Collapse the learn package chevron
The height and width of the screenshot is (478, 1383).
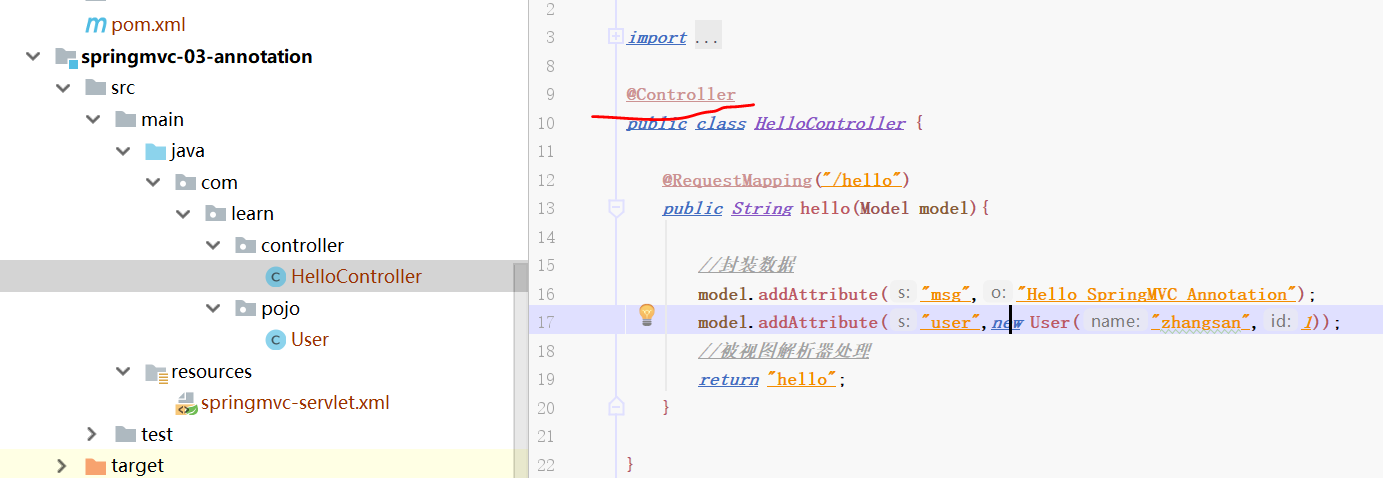pos(184,214)
